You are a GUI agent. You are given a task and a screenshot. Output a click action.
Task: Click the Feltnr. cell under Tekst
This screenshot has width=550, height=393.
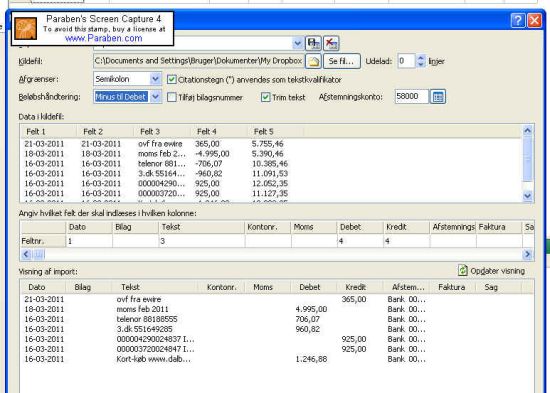202,241
